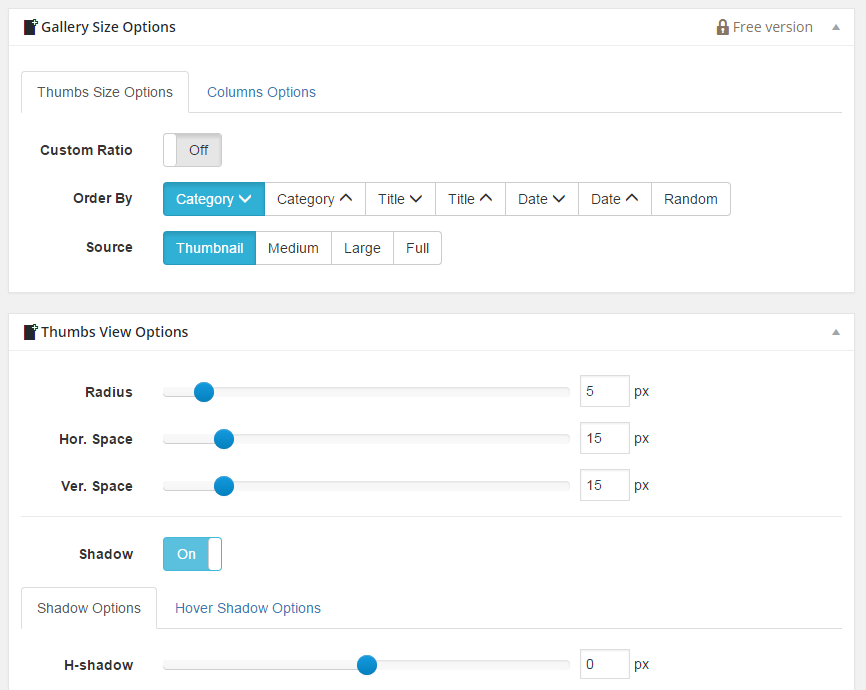Choose Large as image source
Screen dimensions: 866x690
click(x=362, y=248)
